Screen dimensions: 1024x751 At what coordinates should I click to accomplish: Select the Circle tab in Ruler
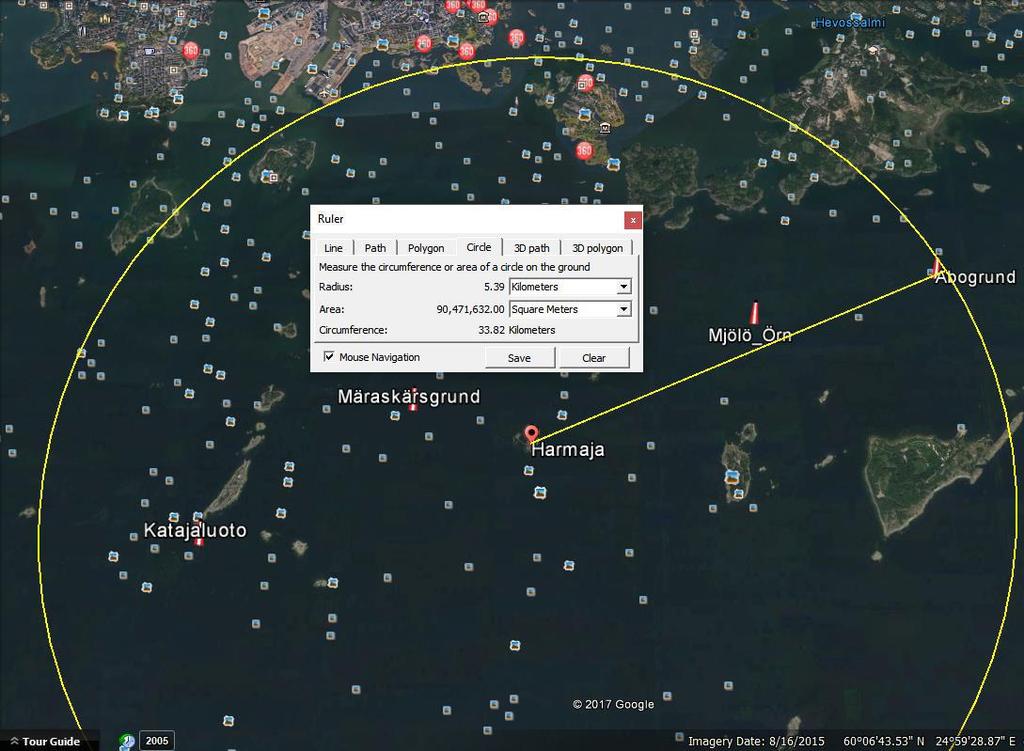[479, 247]
